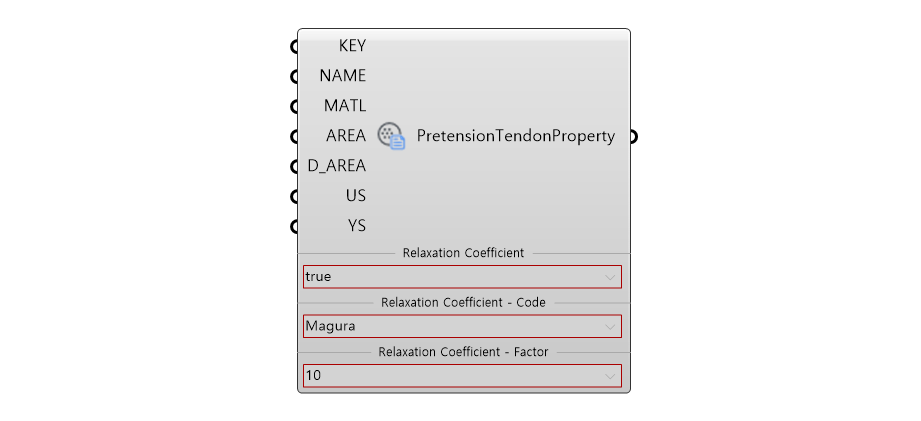The height and width of the screenshot is (421, 921).
Task: Click the YS input connector
Action: (x=294, y=226)
